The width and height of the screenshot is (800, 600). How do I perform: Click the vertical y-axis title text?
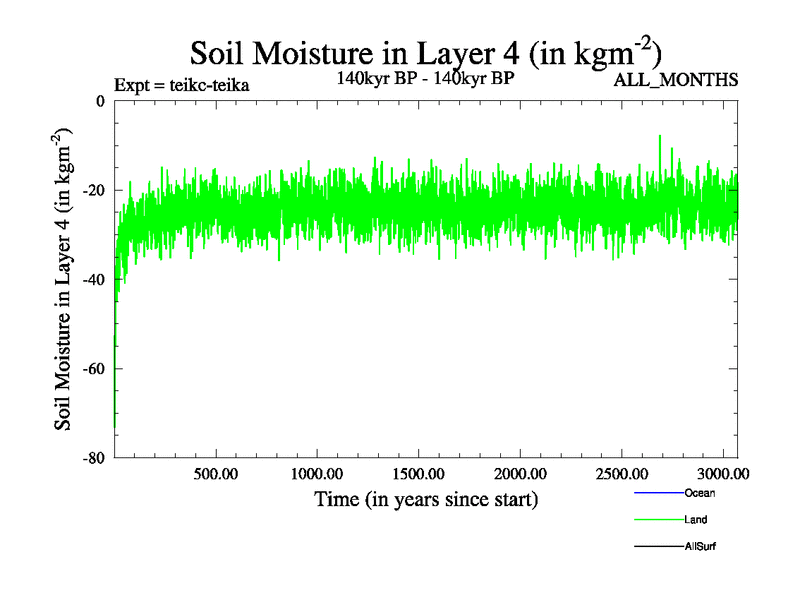[x=63, y=279]
